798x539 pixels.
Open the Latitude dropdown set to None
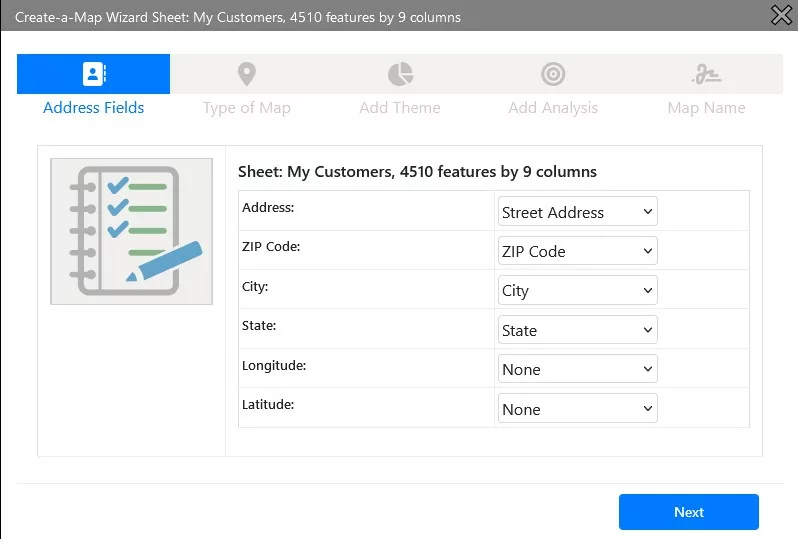pos(577,409)
